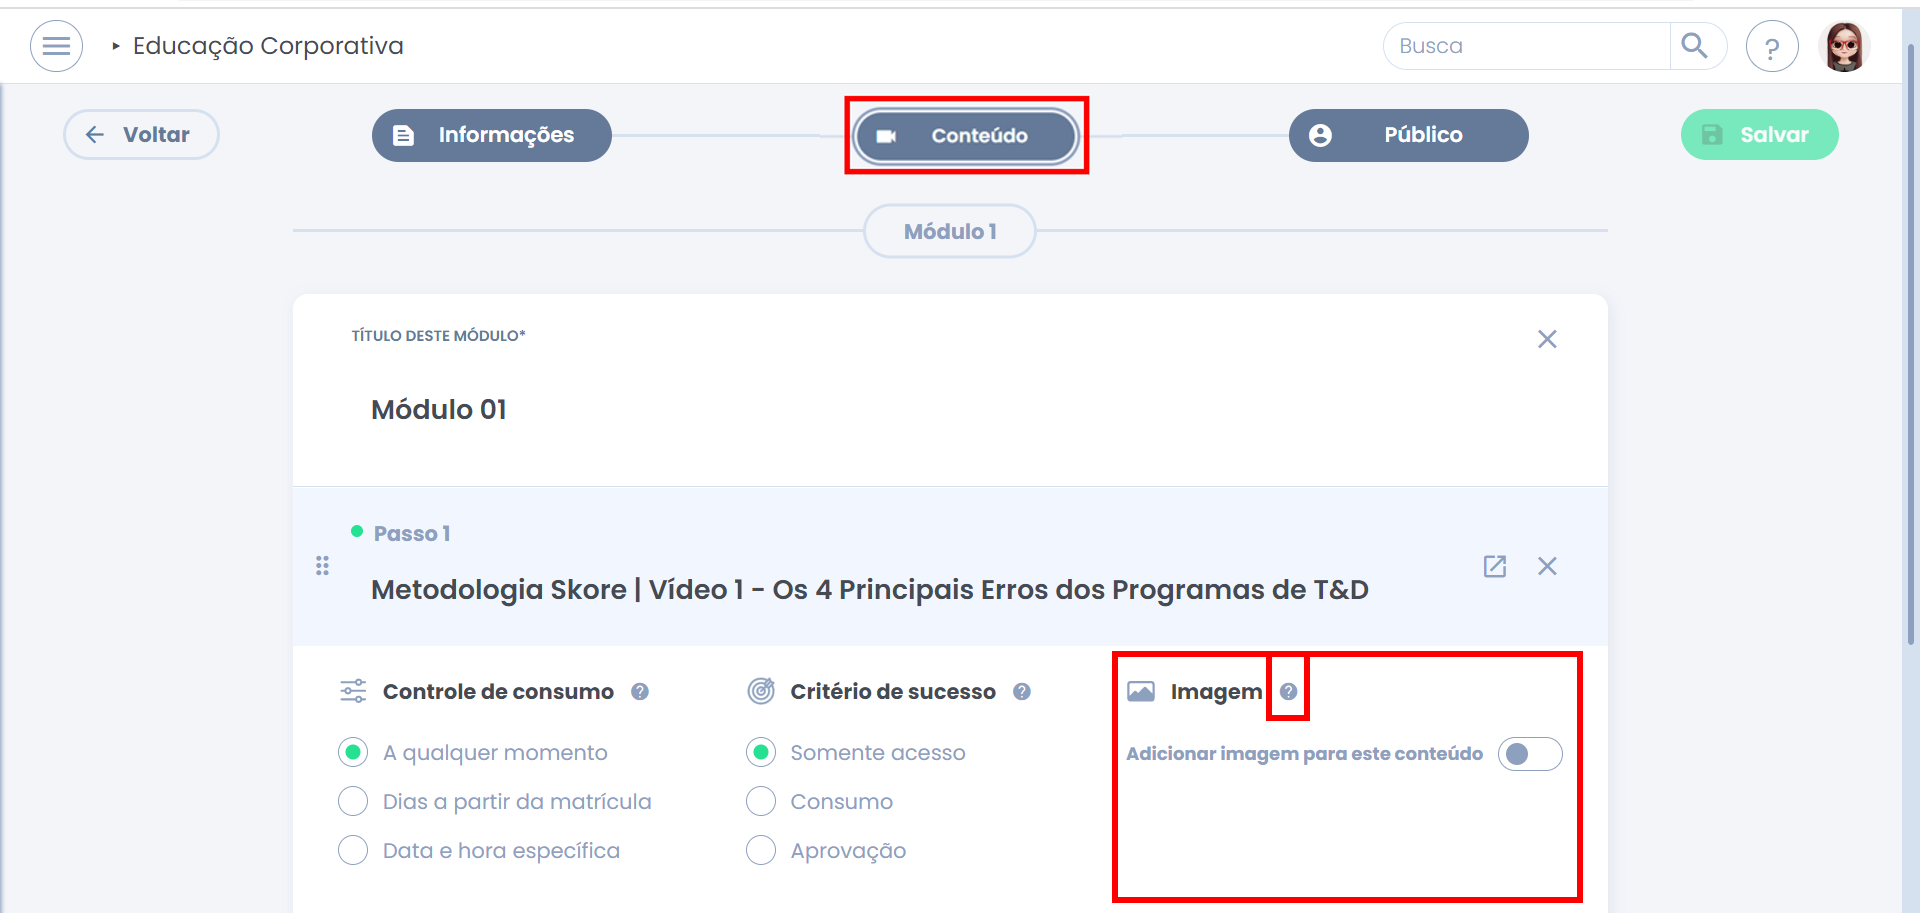Screen dimensions: 1920x913
Task: Select 'Somente acesso' criterion
Action: 761,752
